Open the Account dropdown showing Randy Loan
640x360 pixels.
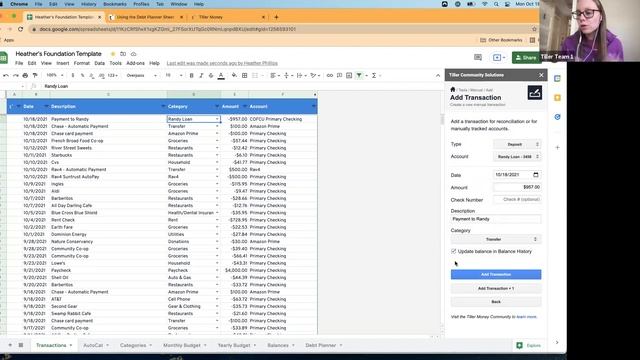coord(517,157)
